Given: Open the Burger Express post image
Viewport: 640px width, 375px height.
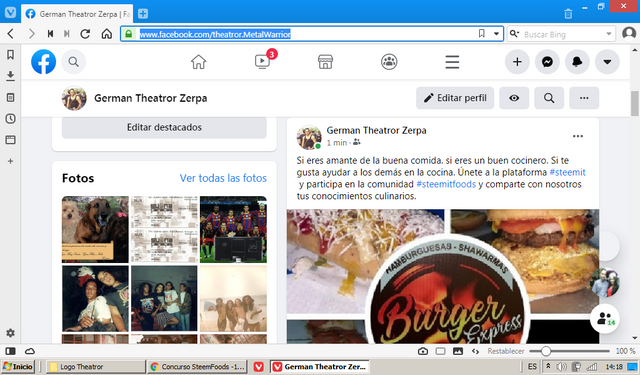Looking at the screenshot, I should (x=443, y=276).
